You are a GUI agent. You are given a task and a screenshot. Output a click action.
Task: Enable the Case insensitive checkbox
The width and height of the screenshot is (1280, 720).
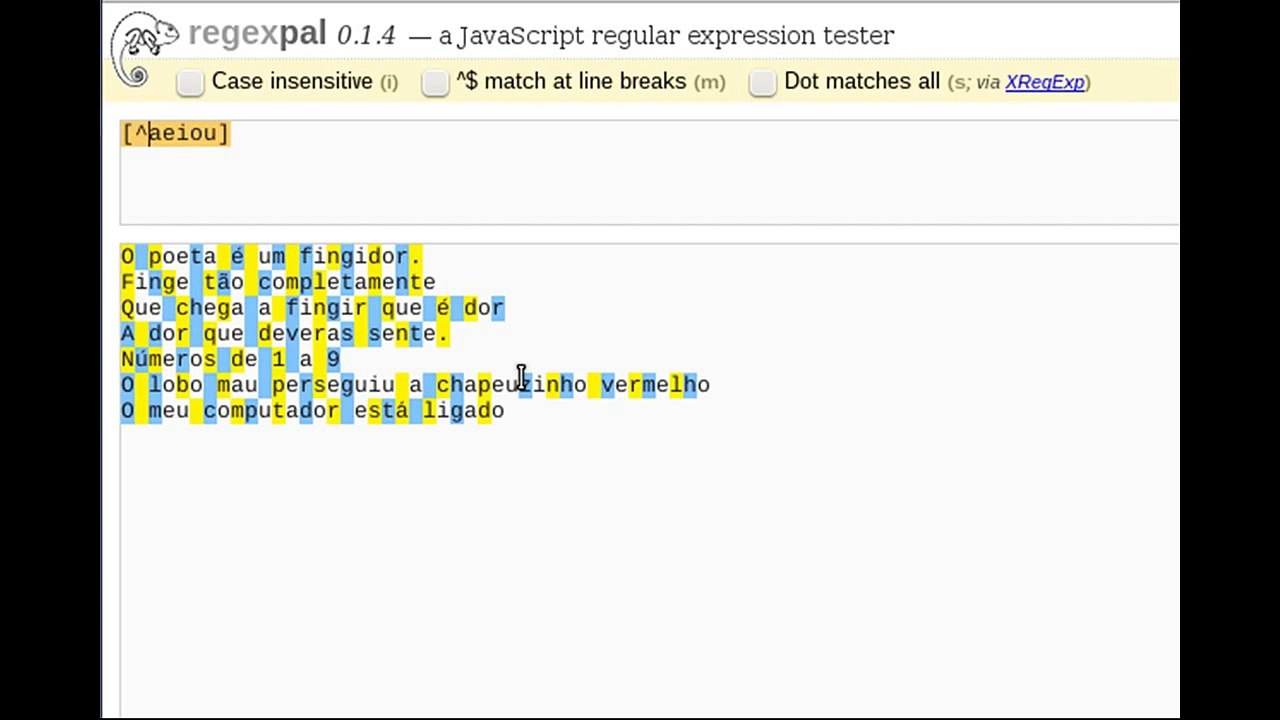pyautogui.click(x=190, y=82)
